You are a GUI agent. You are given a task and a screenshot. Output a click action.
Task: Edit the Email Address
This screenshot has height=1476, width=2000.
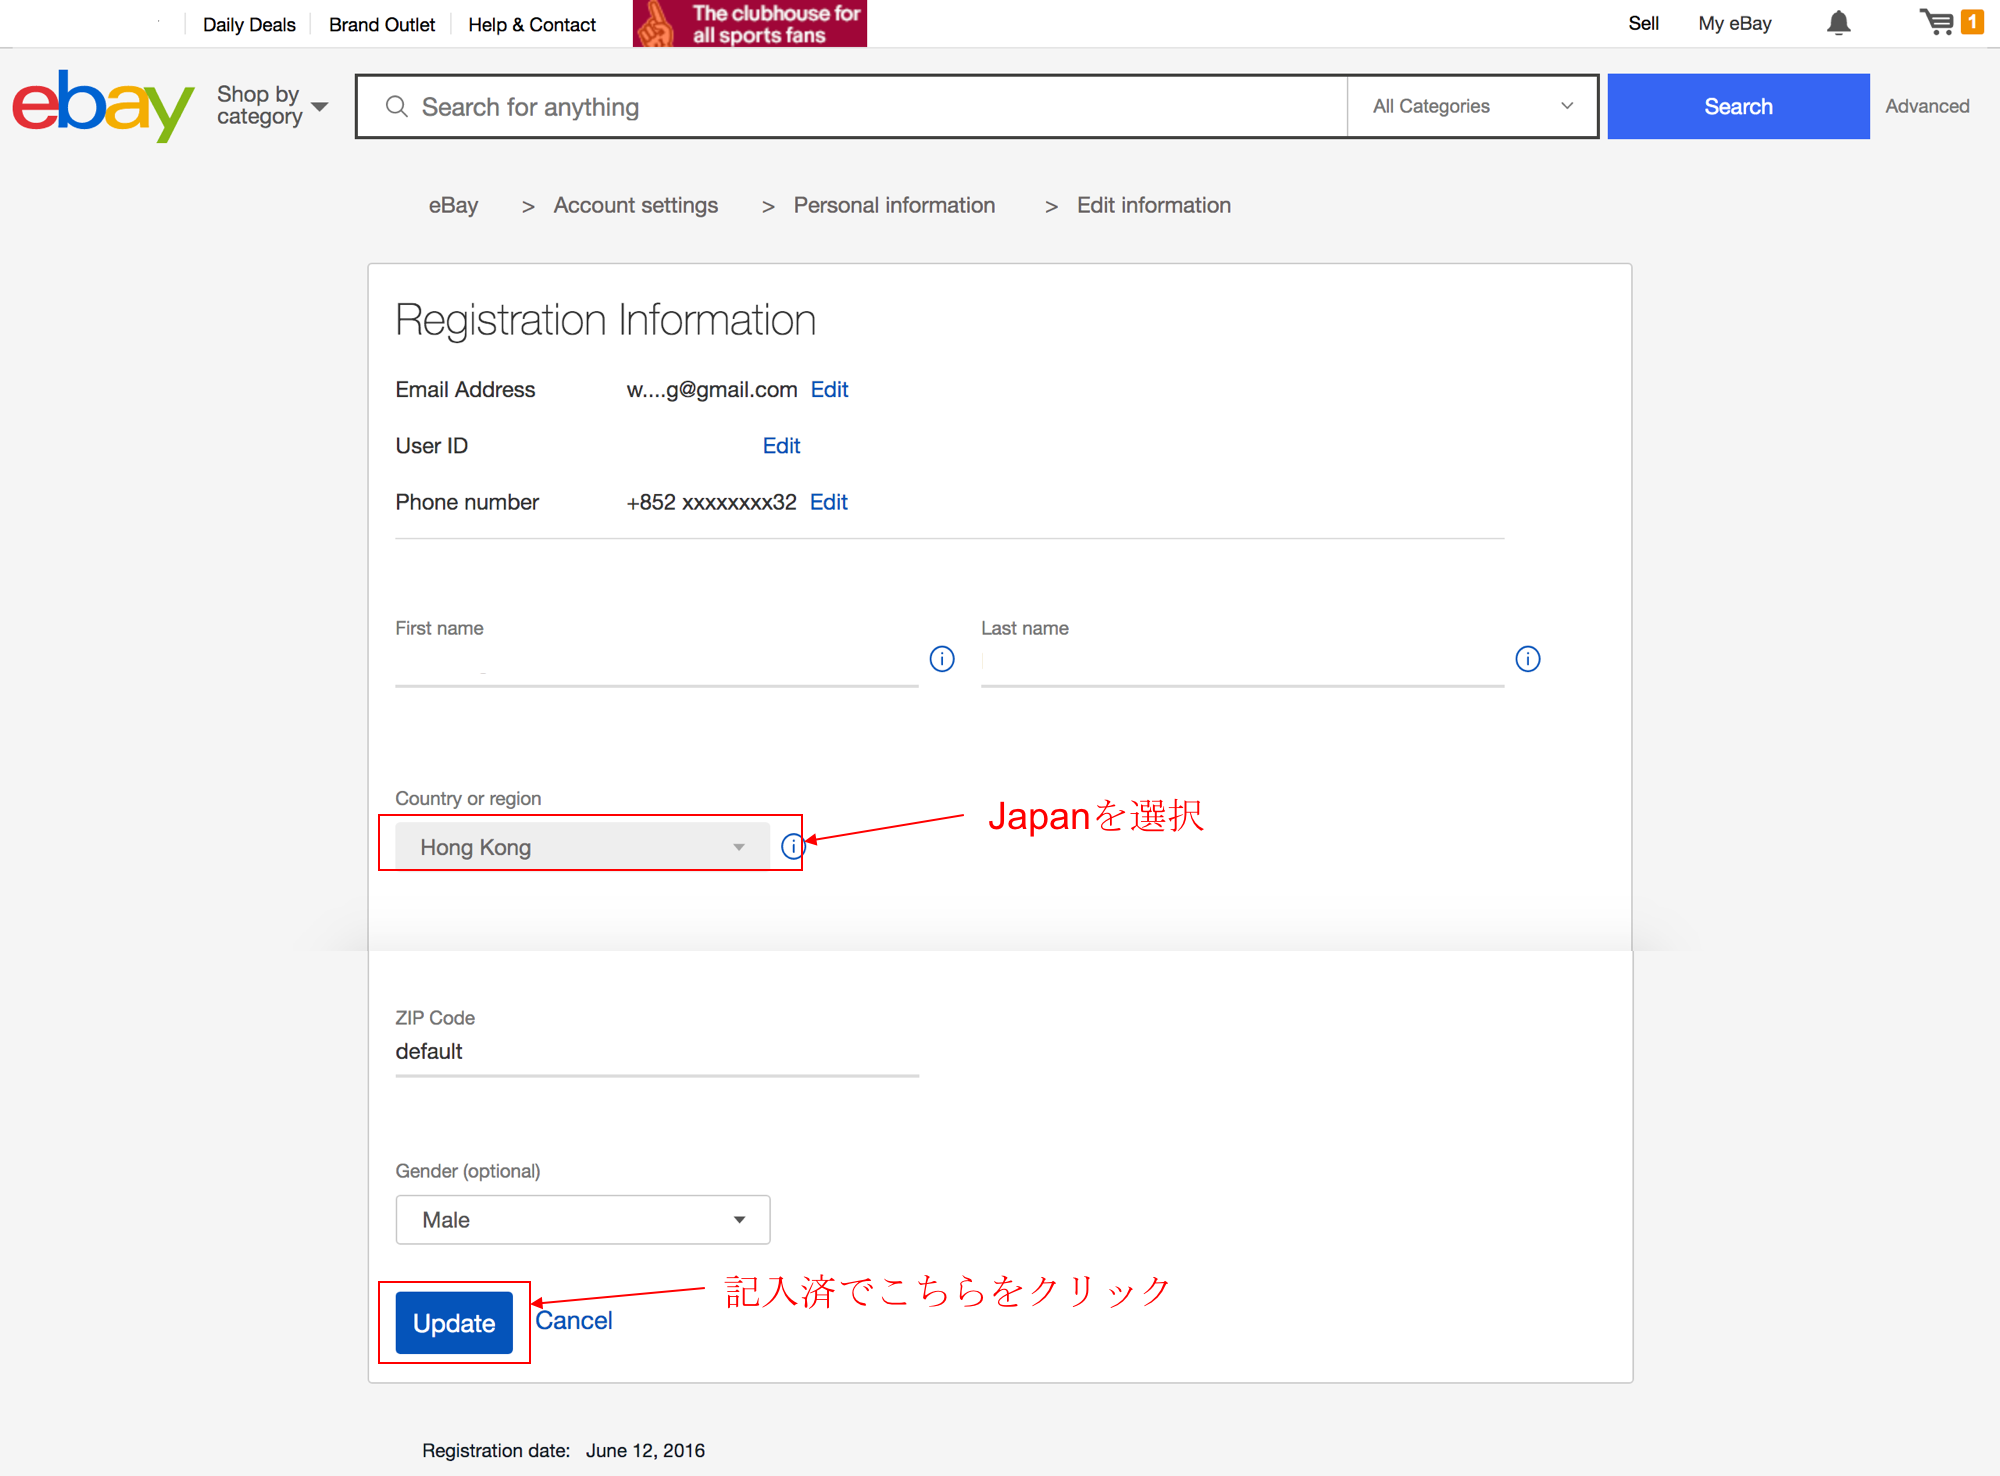[829, 390]
